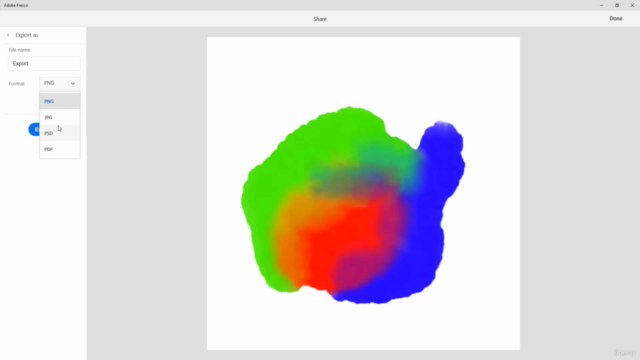The image size is (640, 360).
Task: Select PNG from the format list
Action: click(x=60, y=101)
